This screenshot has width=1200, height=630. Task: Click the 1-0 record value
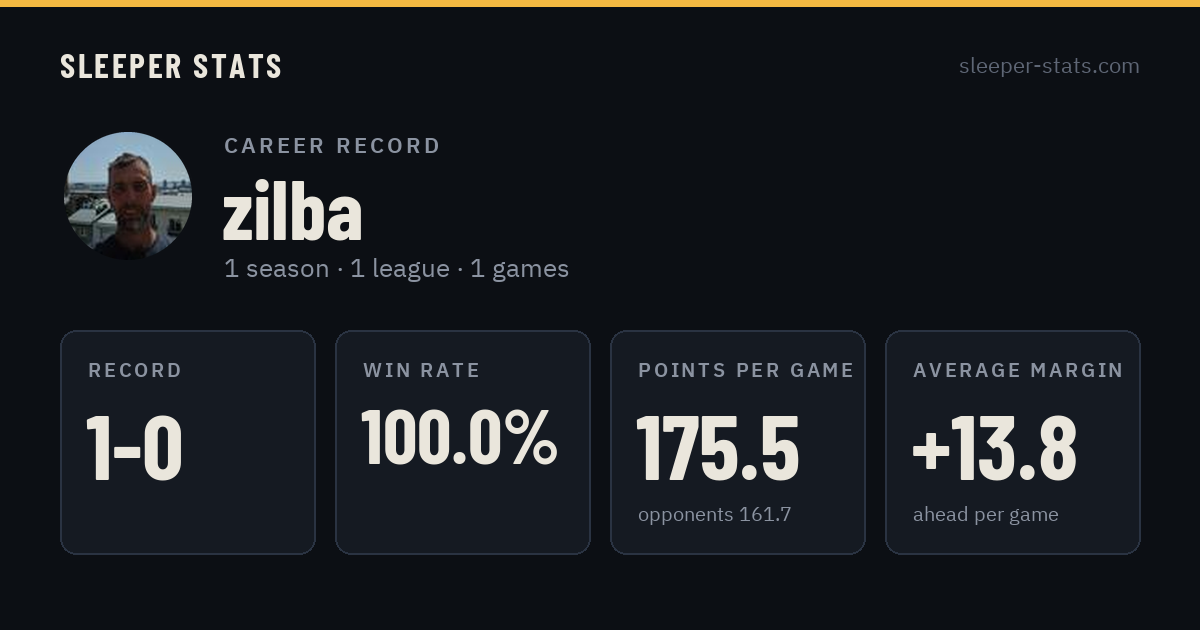click(134, 449)
